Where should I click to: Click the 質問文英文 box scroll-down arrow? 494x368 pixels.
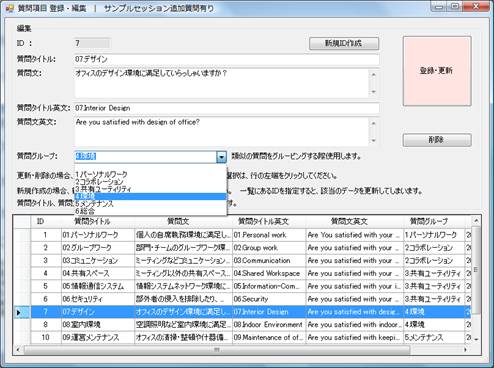click(x=374, y=141)
